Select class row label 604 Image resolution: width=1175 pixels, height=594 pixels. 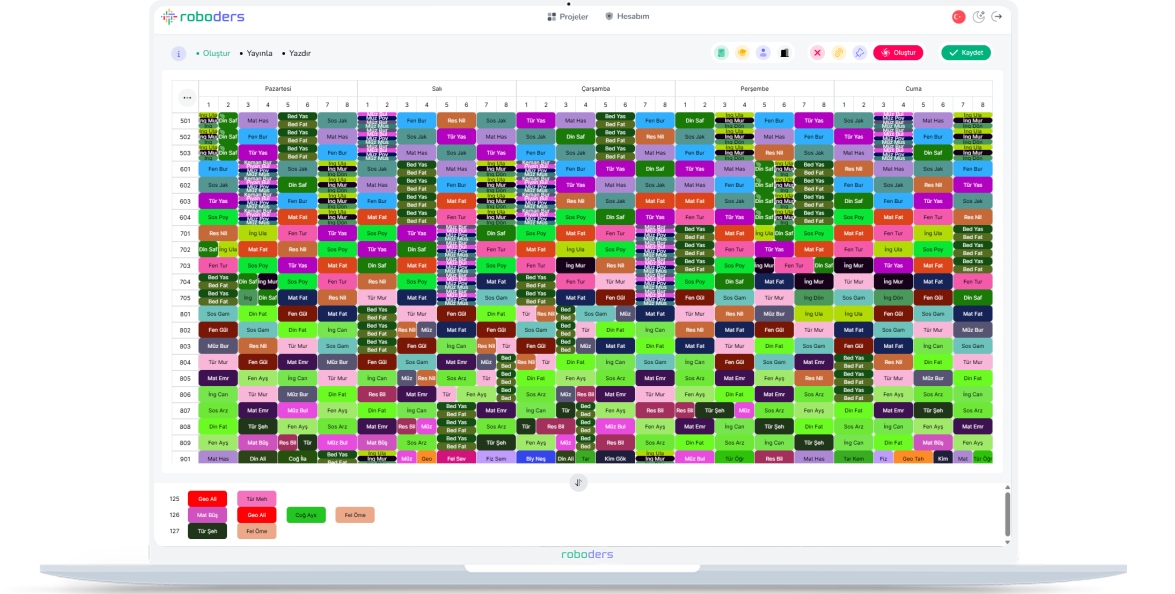[185, 217]
